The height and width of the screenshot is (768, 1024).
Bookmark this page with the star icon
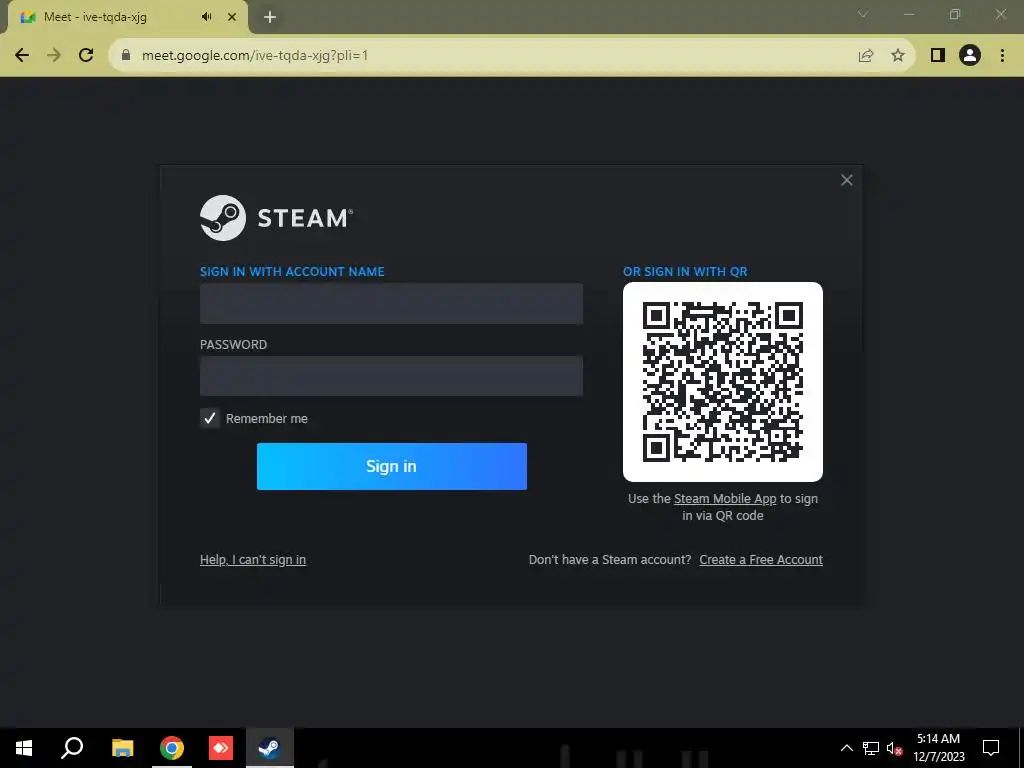pyautogui.click(x=898, y=56)
